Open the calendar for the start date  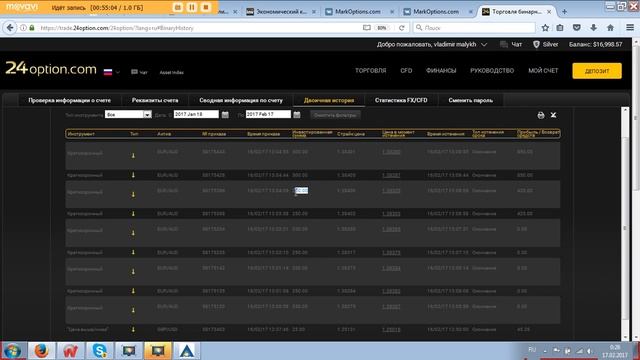[225, 115]
